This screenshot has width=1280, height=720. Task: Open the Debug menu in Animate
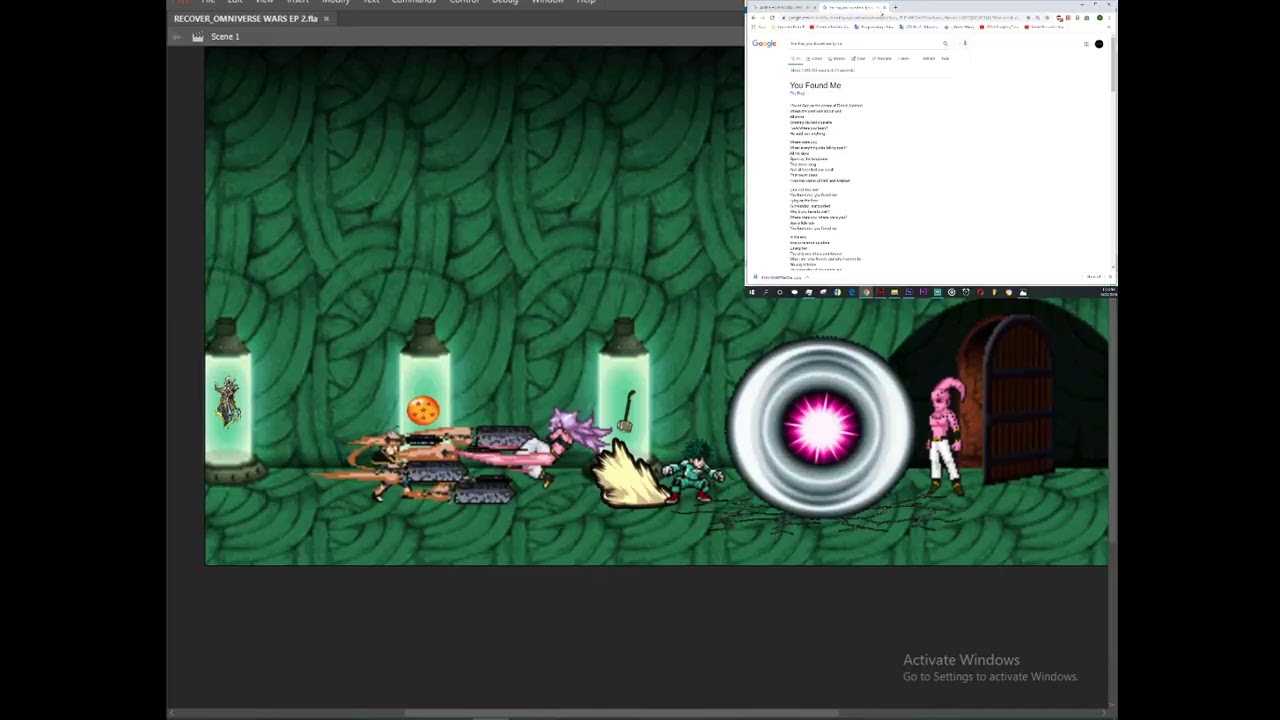coord(505,2)
